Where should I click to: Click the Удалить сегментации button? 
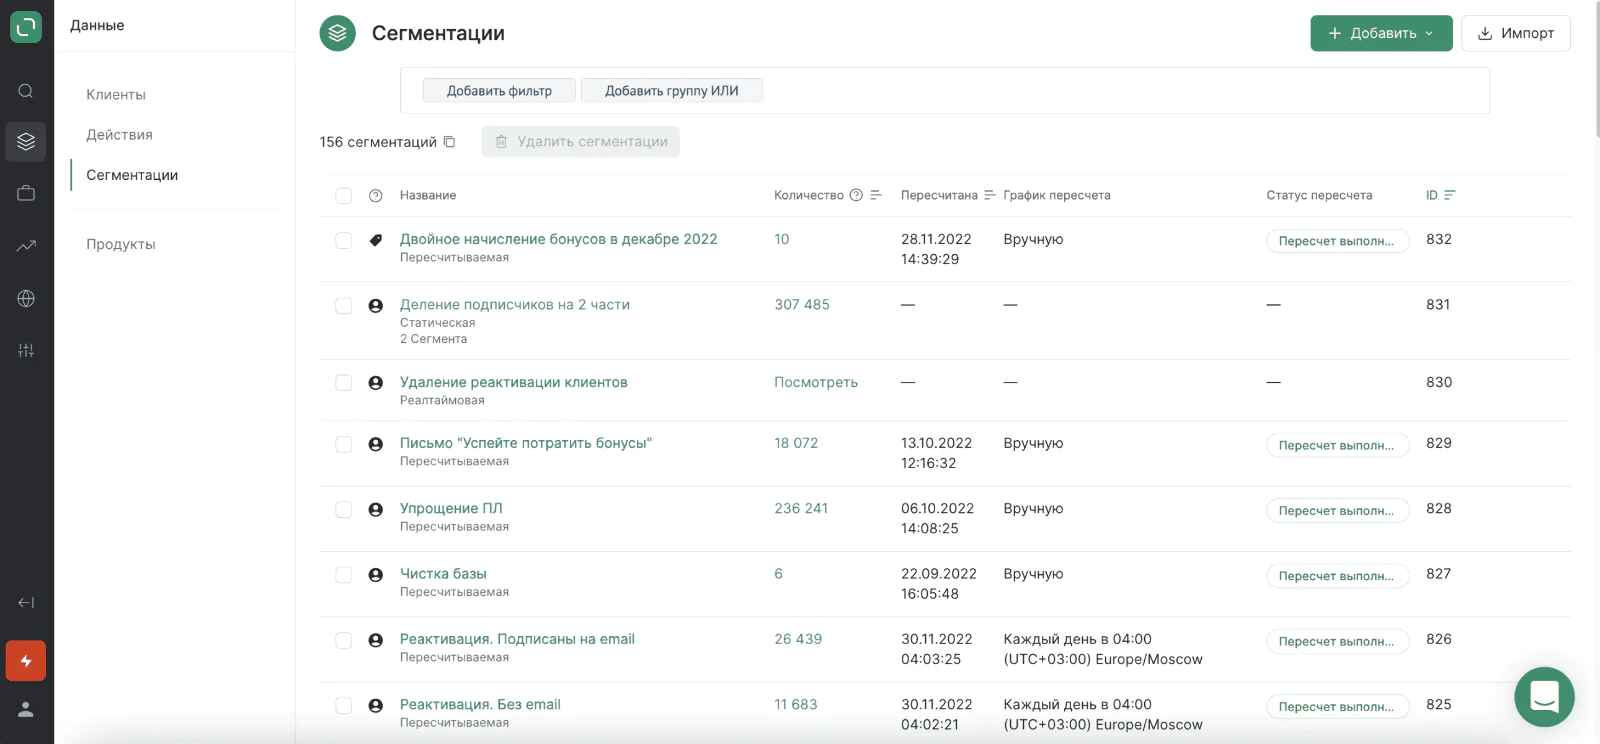click(x=580, y=142)
